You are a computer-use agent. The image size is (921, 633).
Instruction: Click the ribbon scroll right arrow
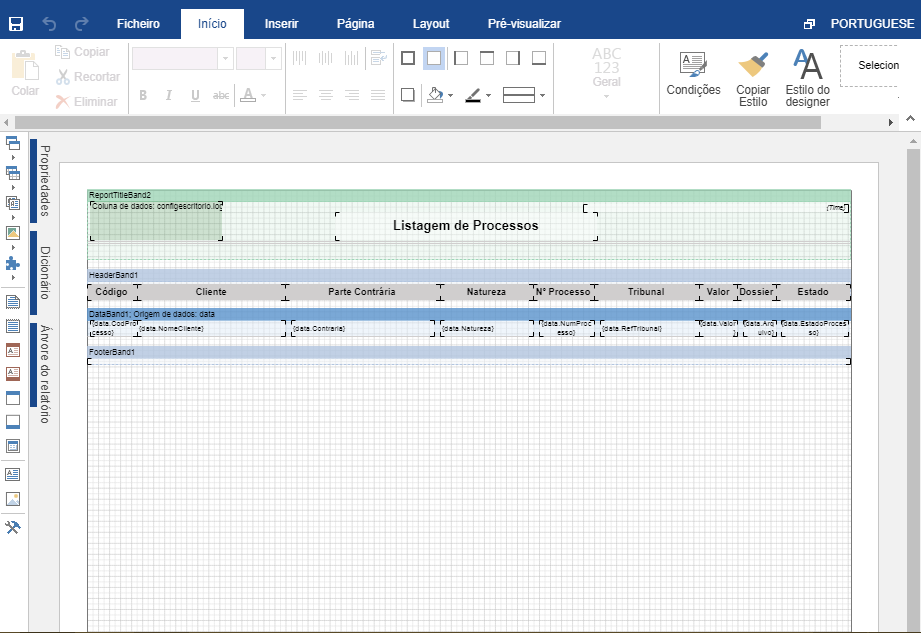click(x=890, y=123)
